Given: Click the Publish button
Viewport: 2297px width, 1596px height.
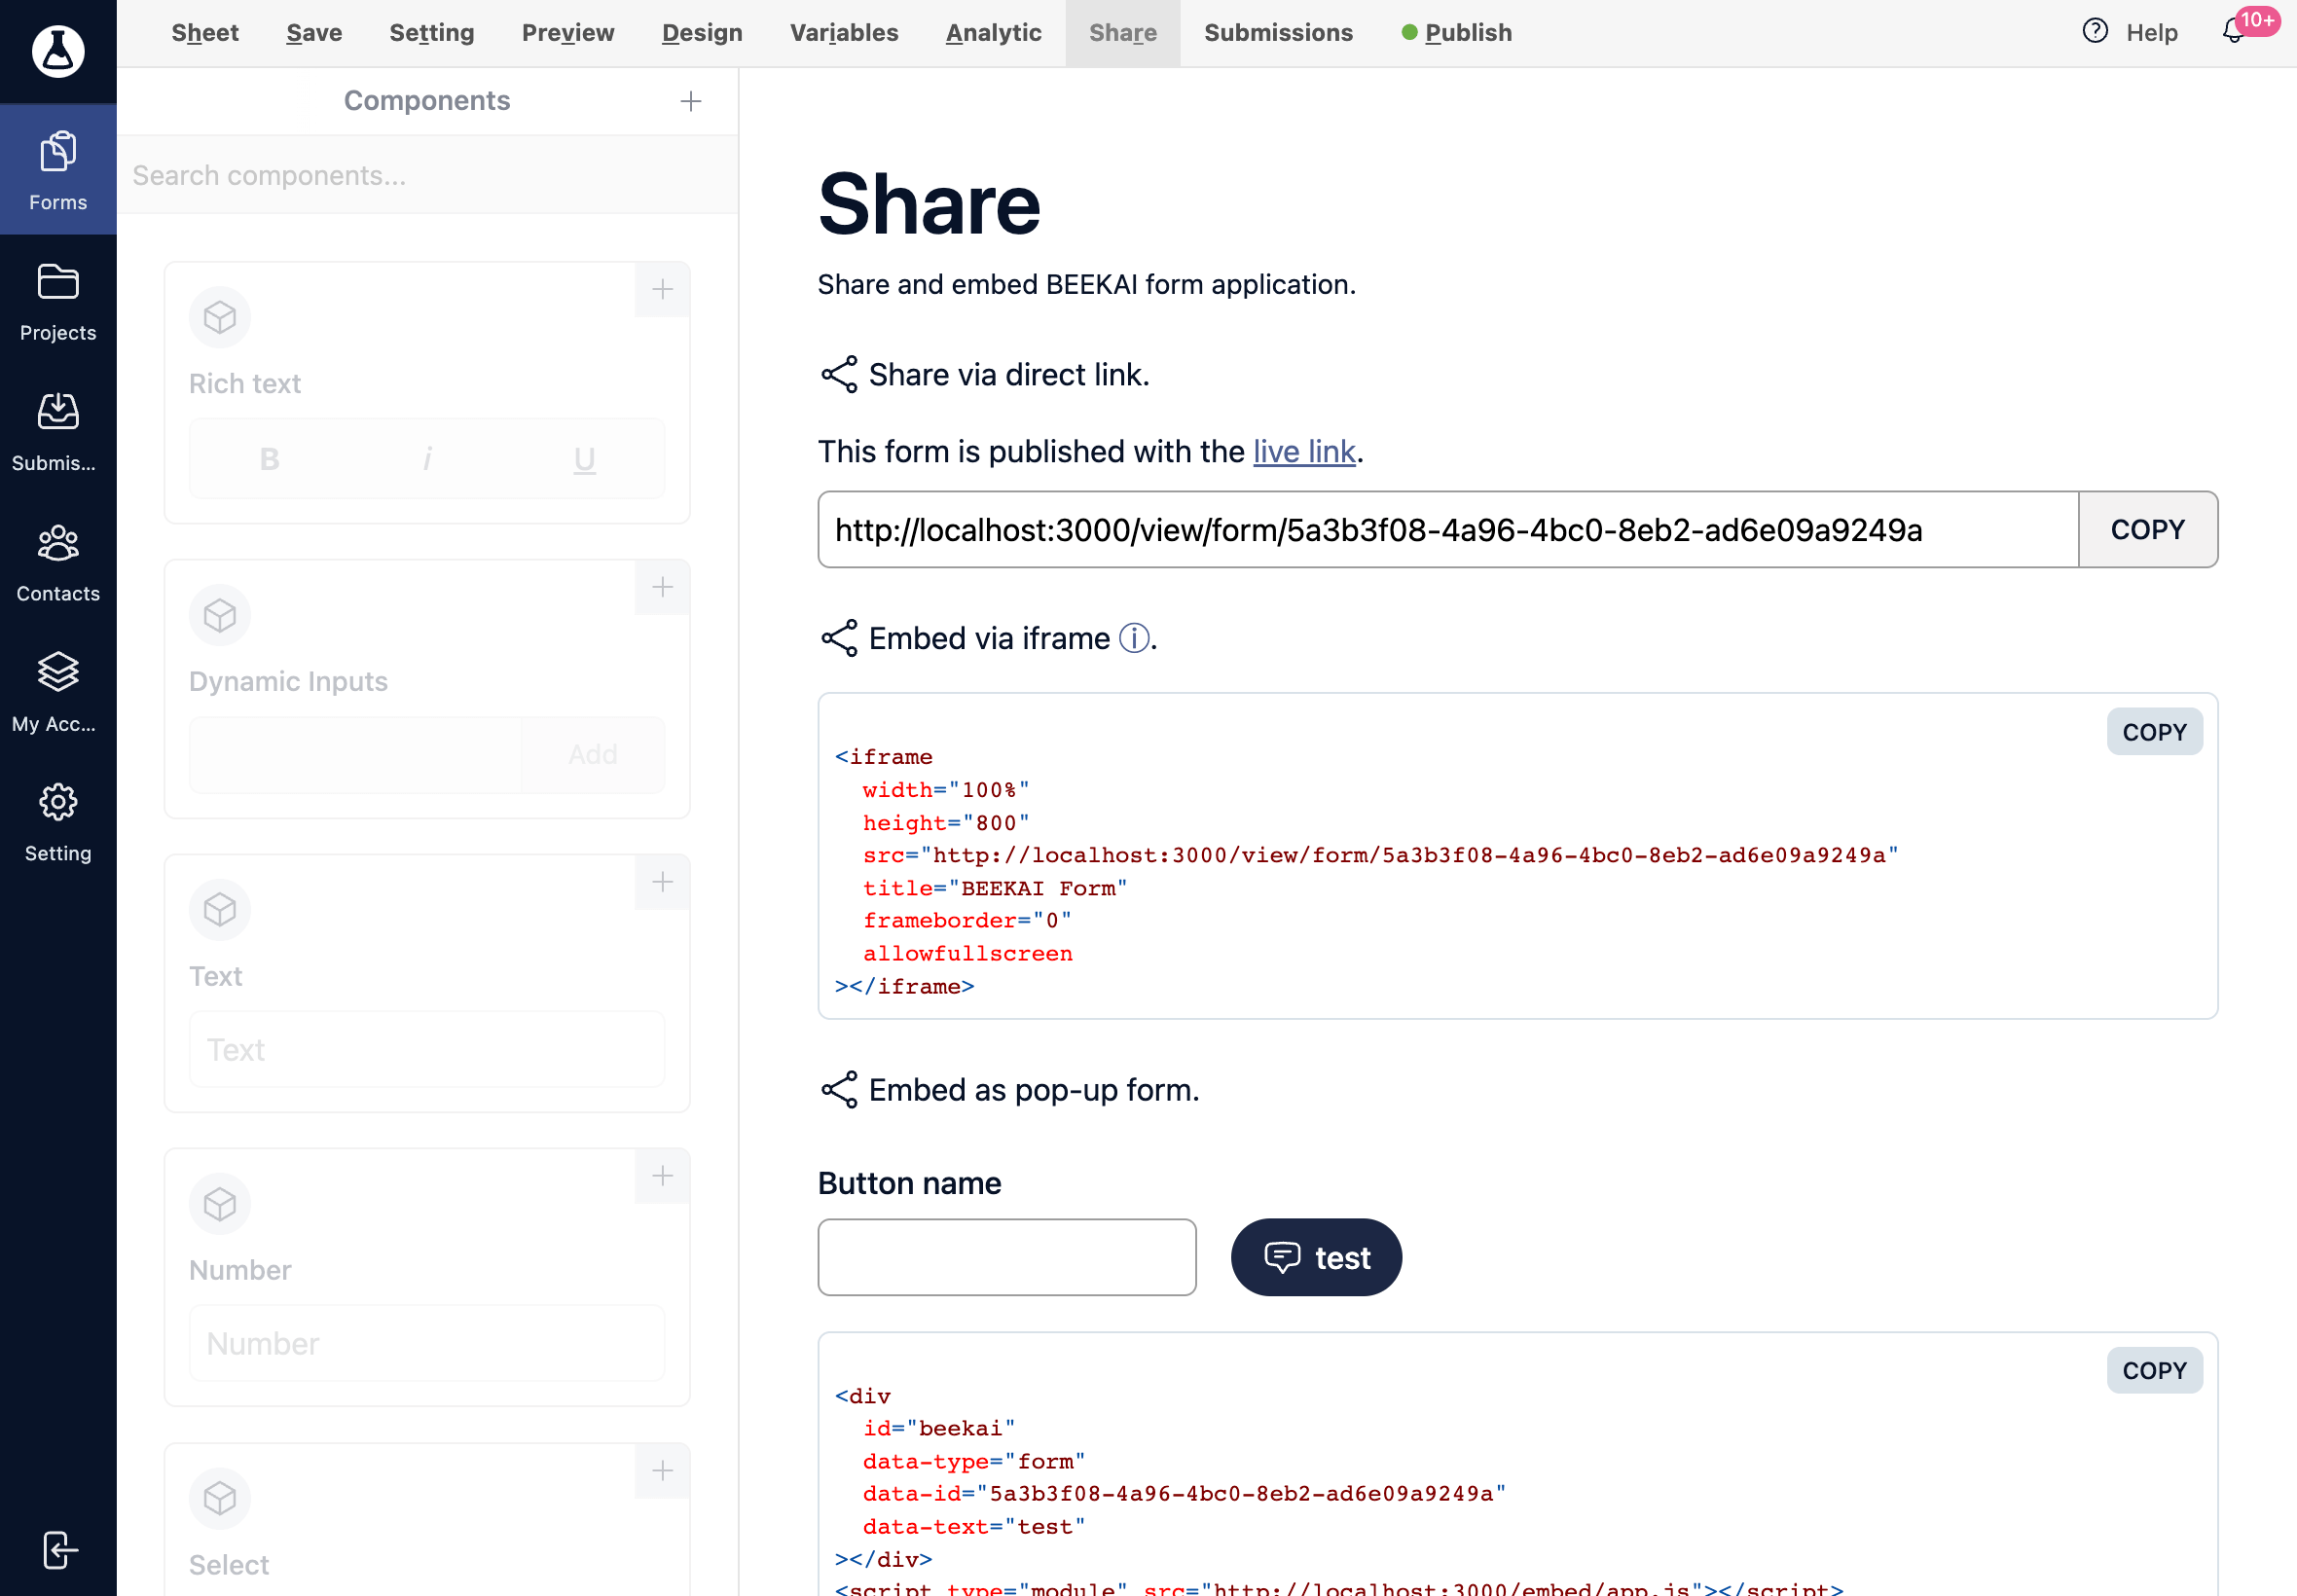Looking at the screenshot, I should click(1457, 33).
